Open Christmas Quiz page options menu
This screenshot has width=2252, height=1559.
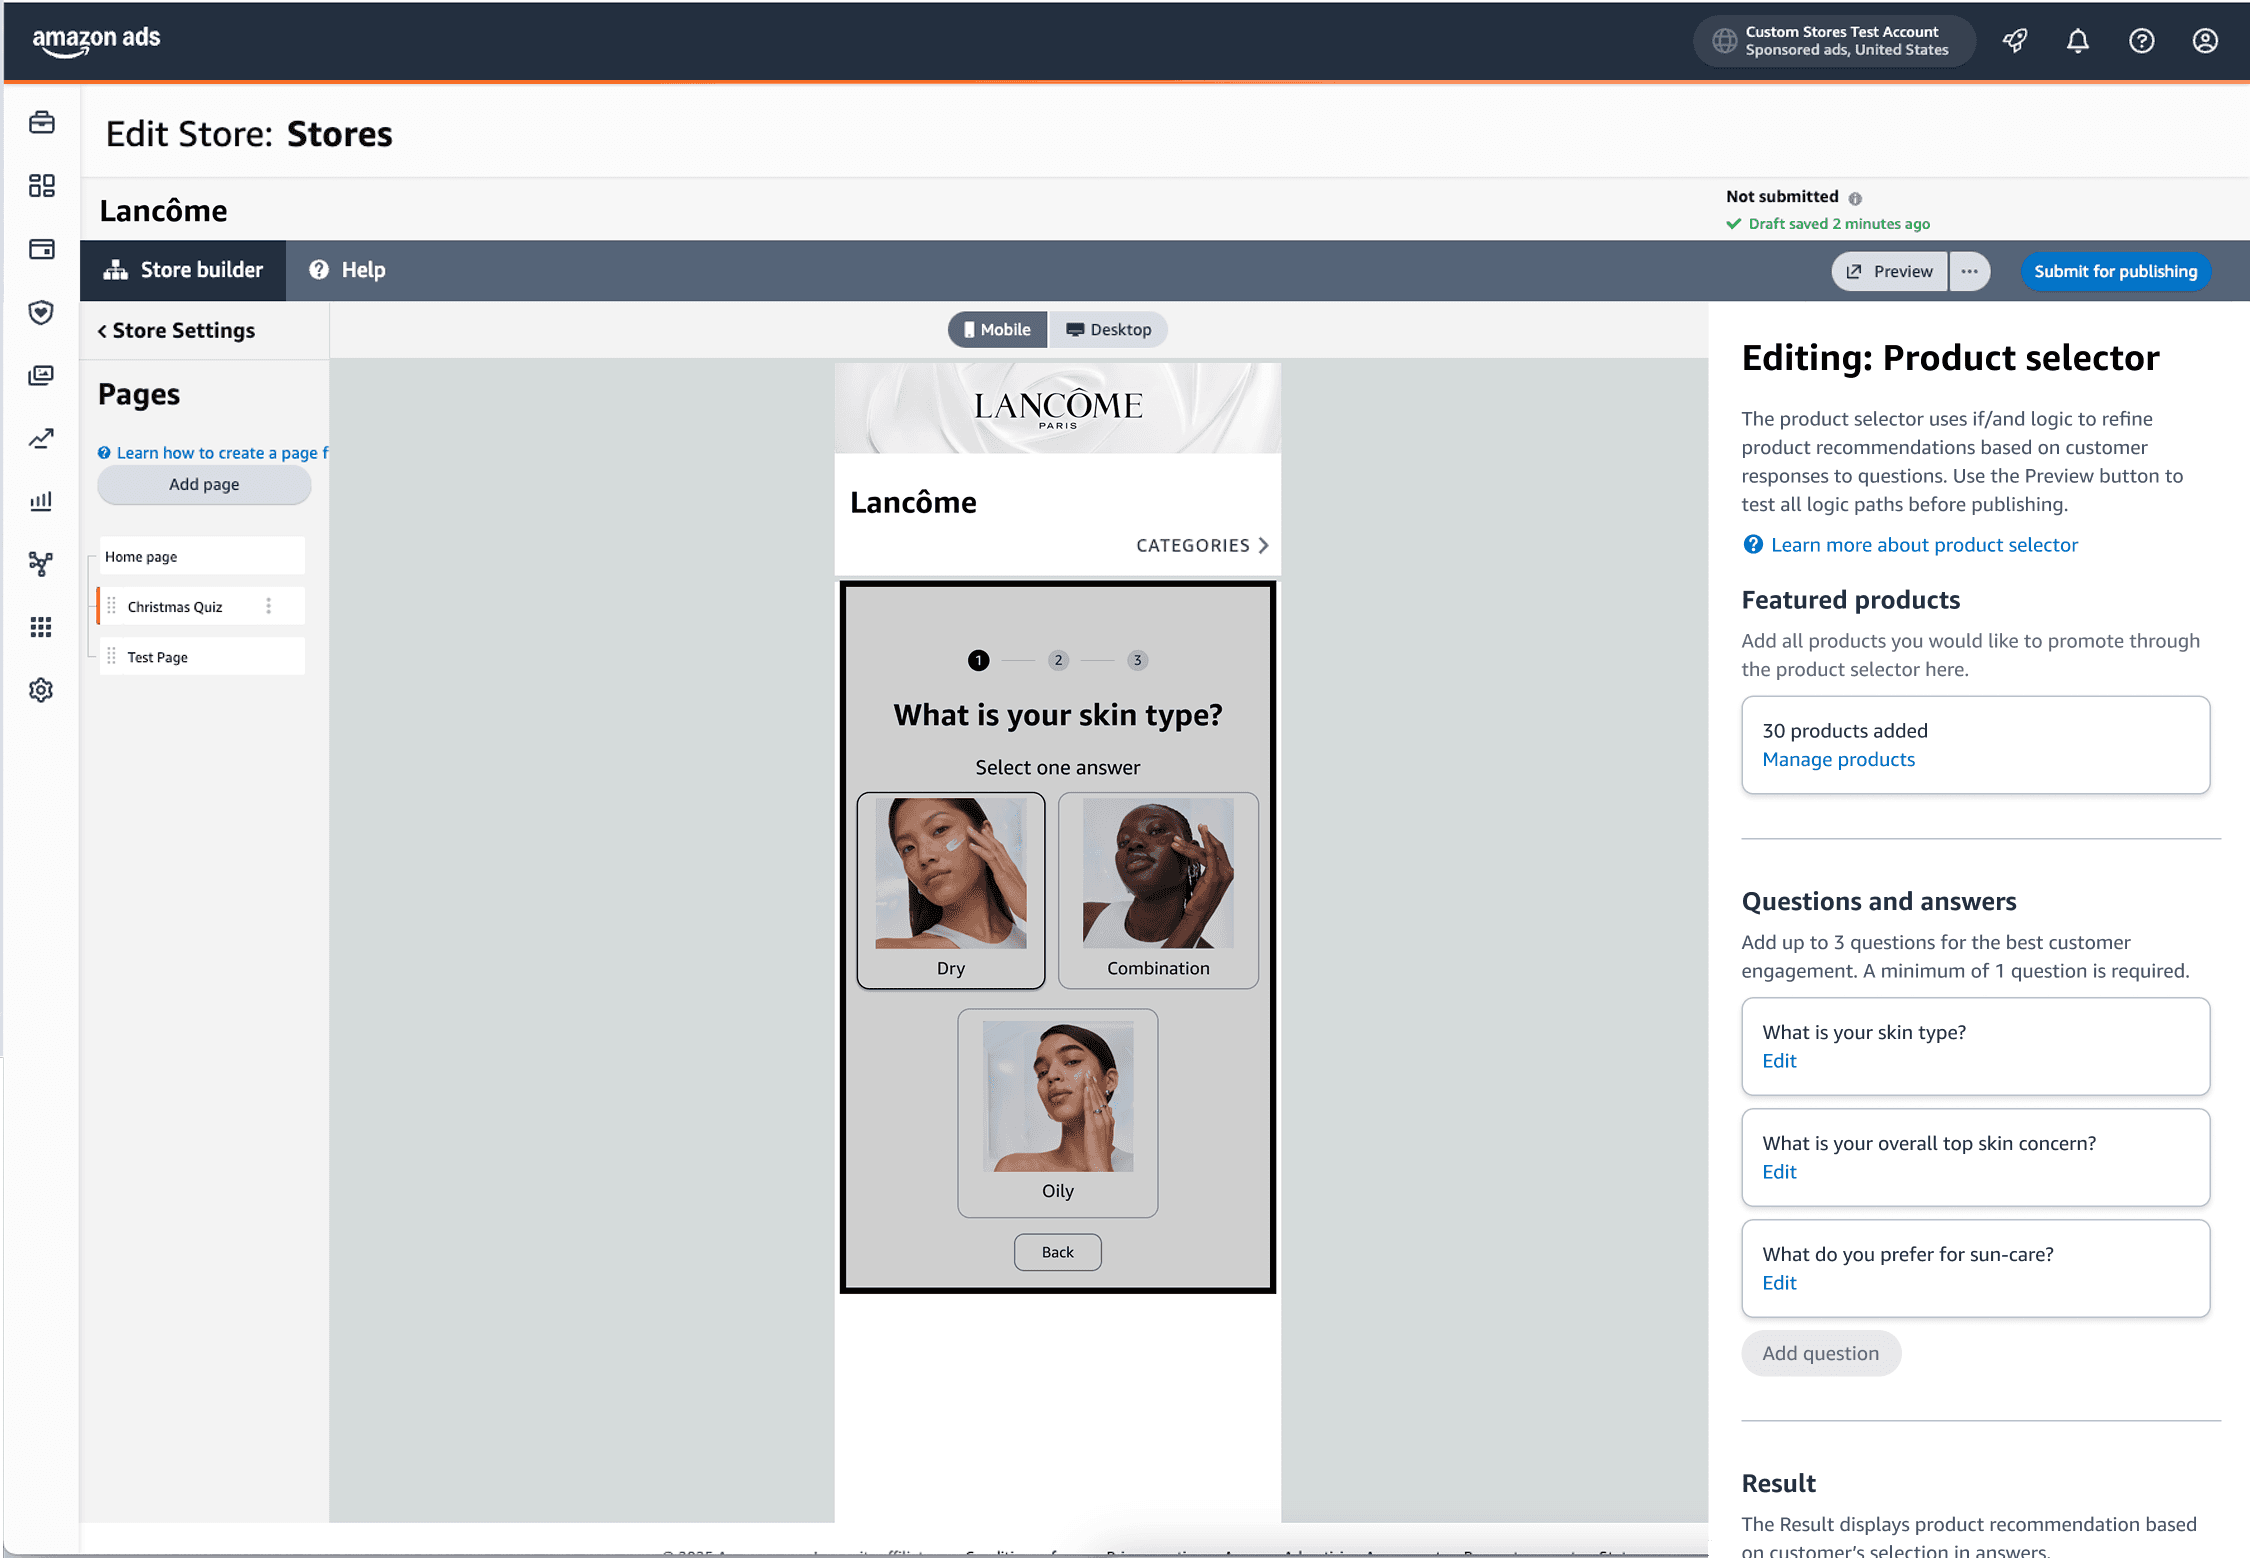point(269,606)
